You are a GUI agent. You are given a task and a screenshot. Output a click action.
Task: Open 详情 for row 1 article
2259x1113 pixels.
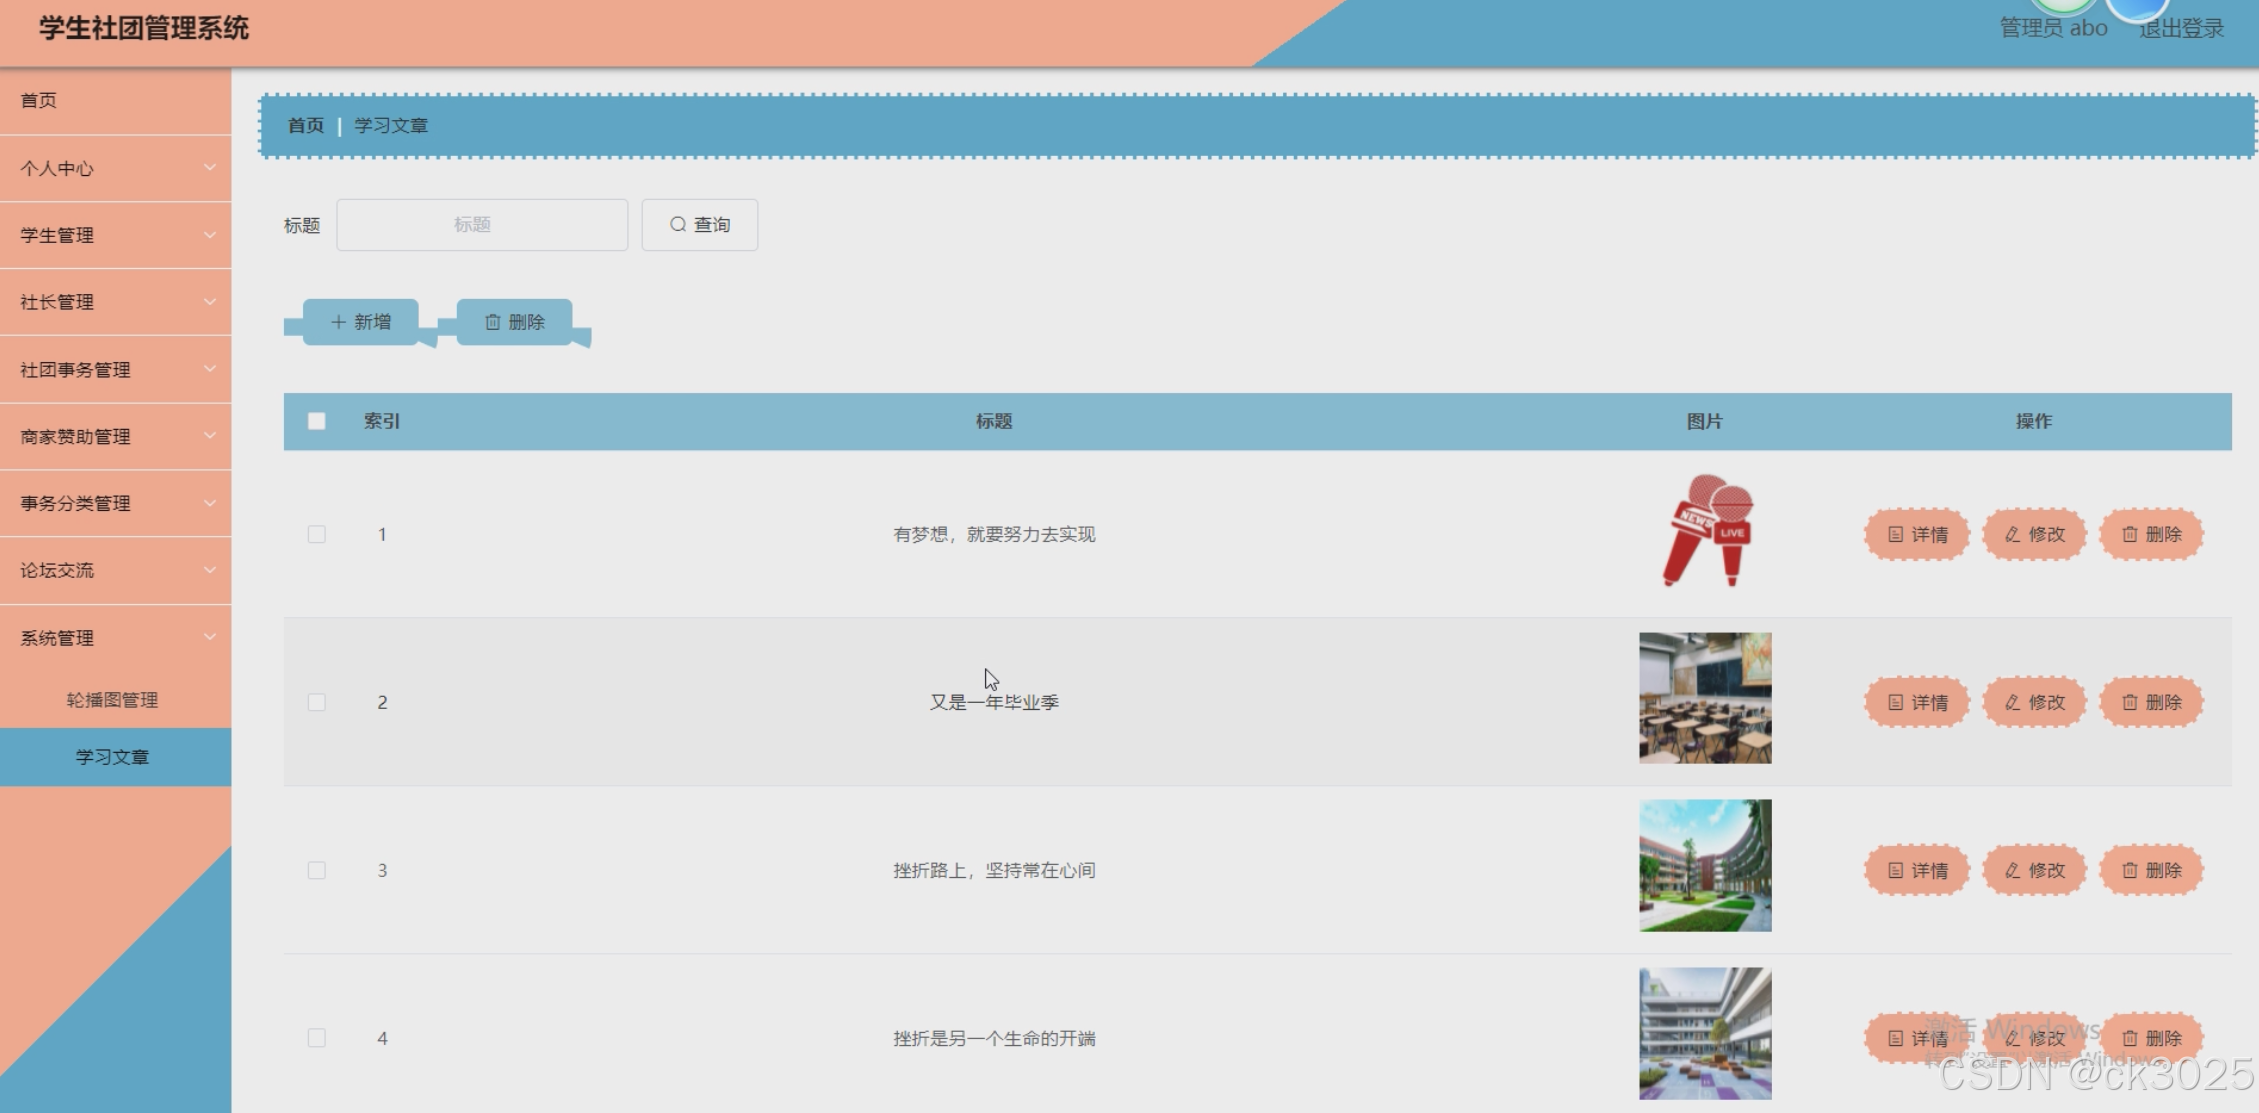(x=1917, y=535)
